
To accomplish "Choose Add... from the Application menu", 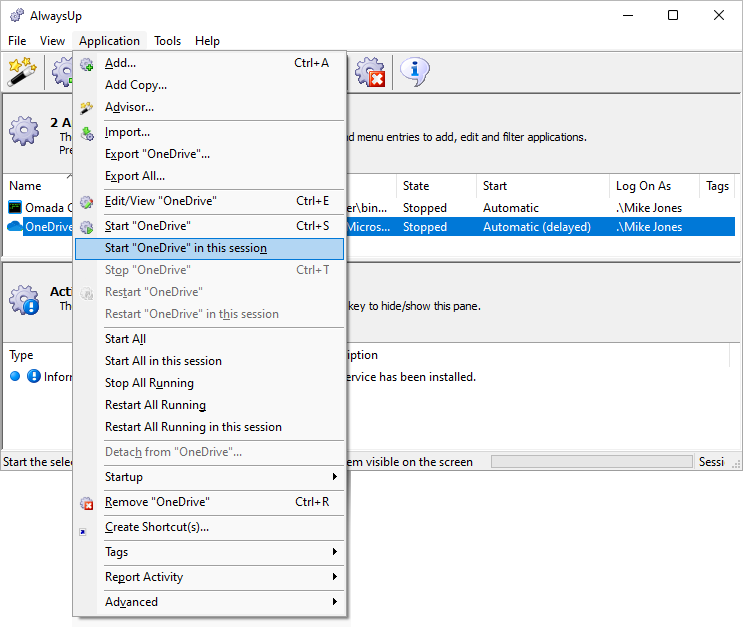I will point(209,63).
